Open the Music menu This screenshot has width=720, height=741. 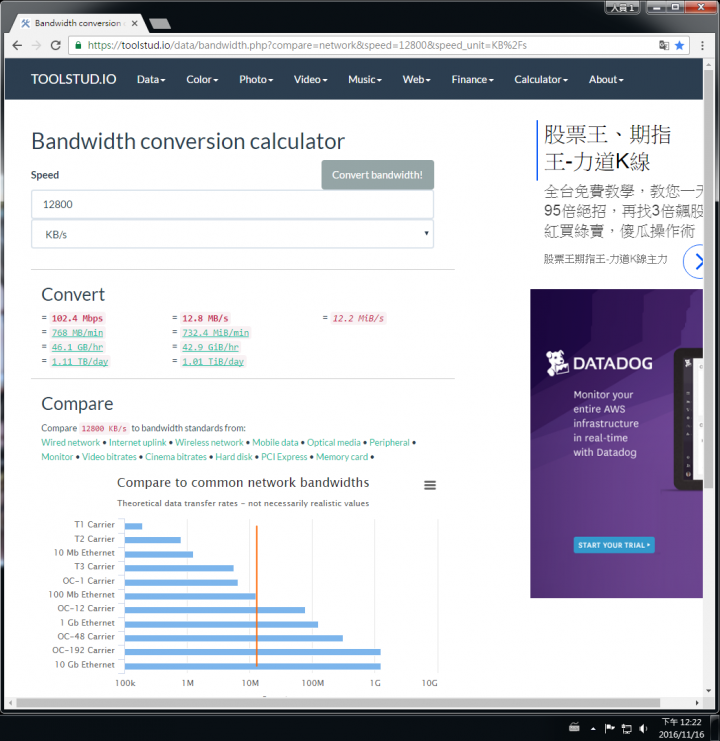tap(365, 79)
